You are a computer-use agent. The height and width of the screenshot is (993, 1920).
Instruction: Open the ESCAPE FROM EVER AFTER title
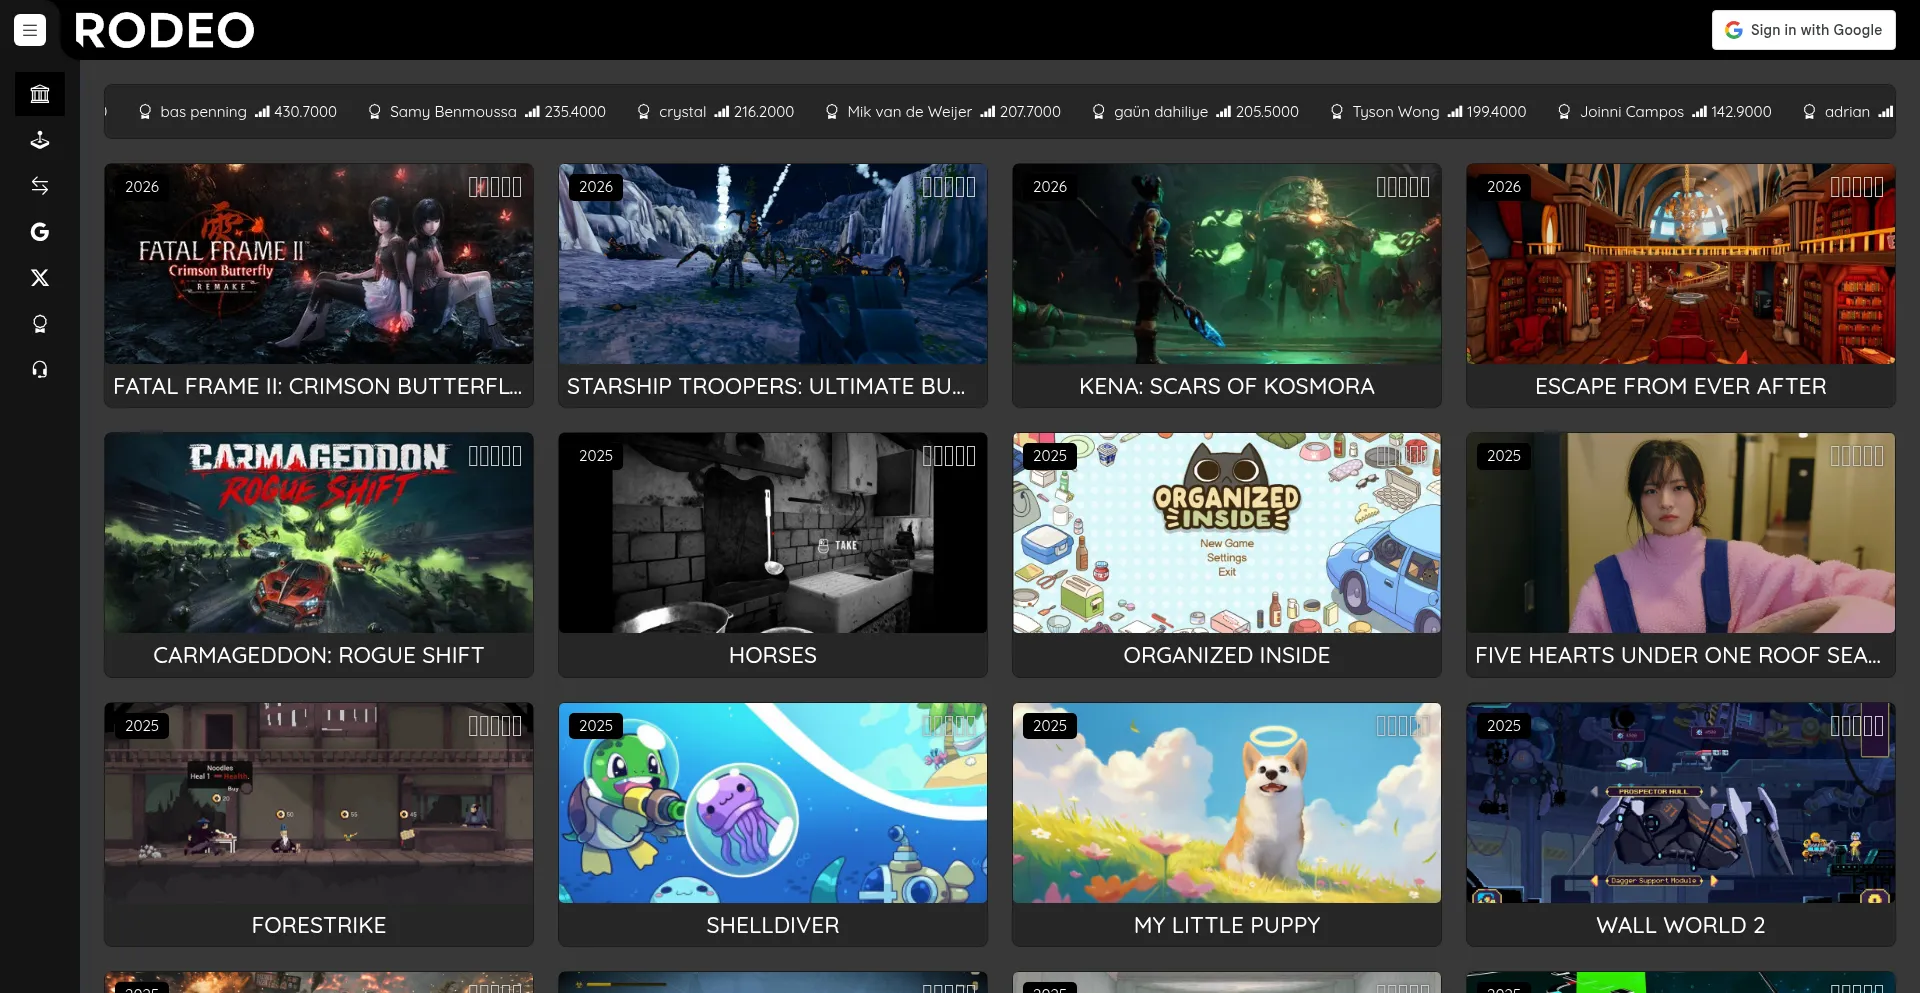click(x=1681, y=386)
